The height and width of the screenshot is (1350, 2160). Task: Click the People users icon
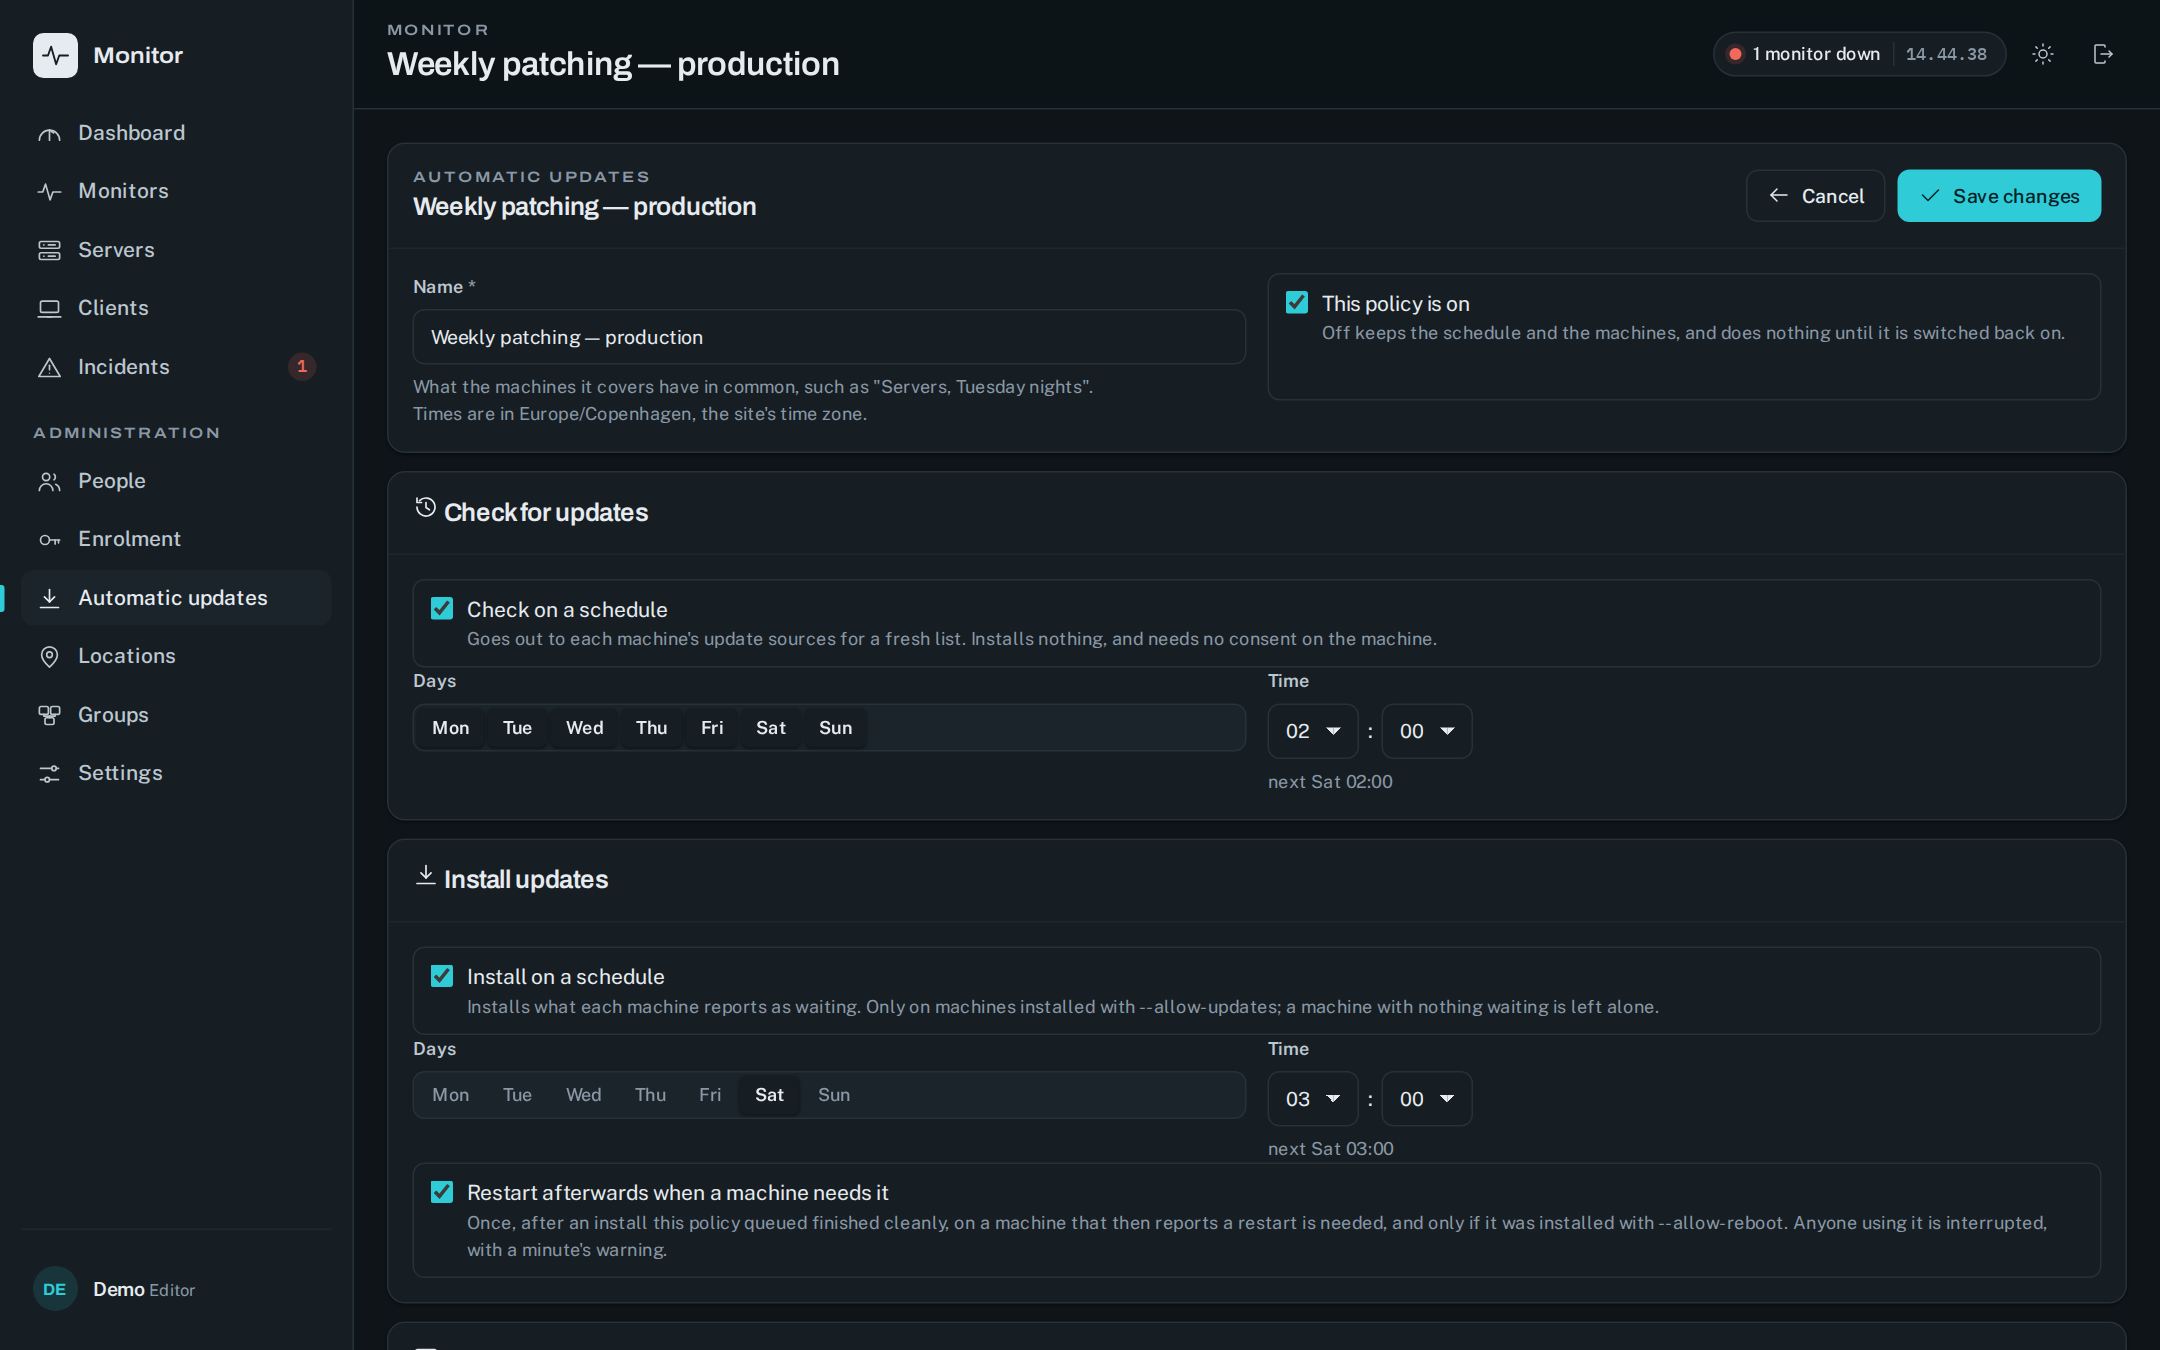click(49, 482)
